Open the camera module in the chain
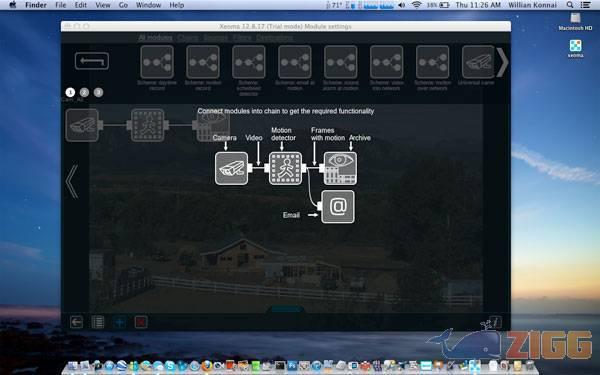600x375 pixels. point(82,125)
